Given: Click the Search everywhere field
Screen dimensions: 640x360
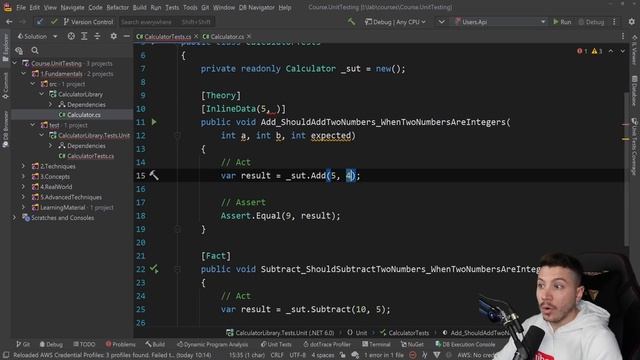Looking at the screenshot, I should click(167, 22).
